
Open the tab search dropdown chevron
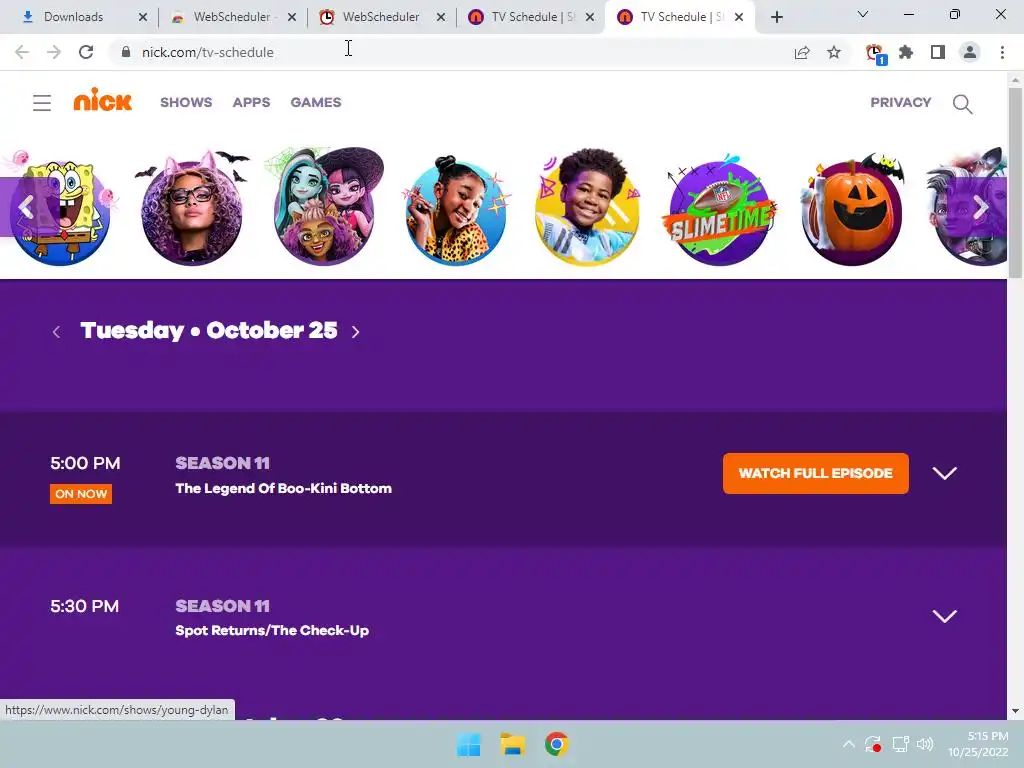pos(863,14)
